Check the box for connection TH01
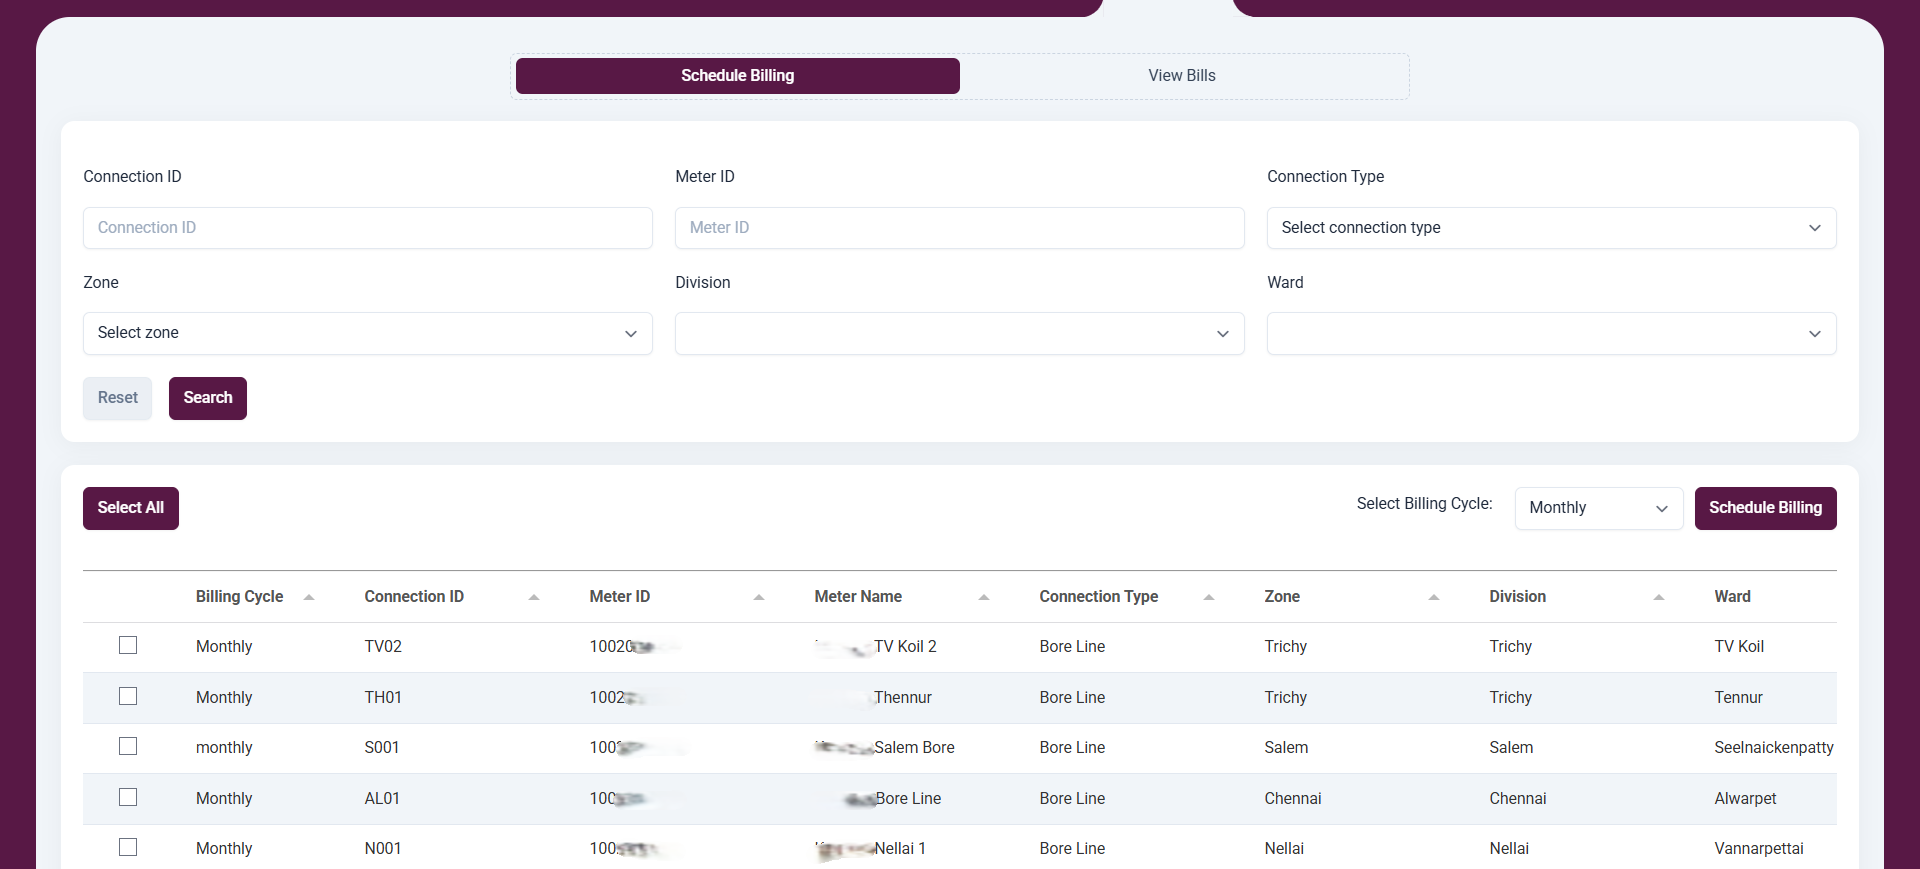 (x=128, y=696)
